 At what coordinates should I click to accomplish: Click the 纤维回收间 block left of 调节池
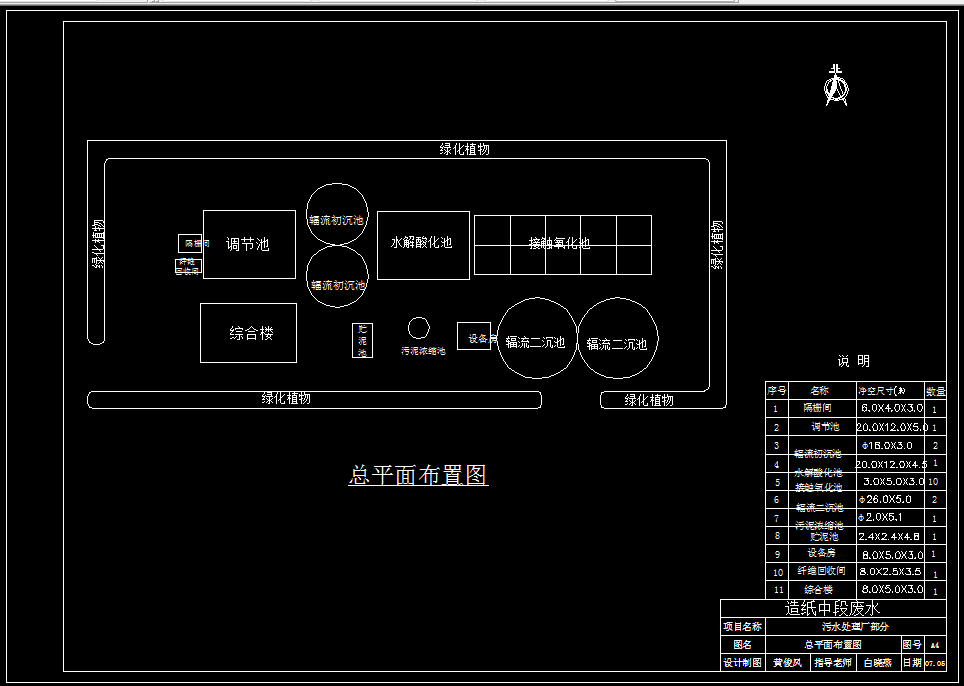(x=186, y=267)
